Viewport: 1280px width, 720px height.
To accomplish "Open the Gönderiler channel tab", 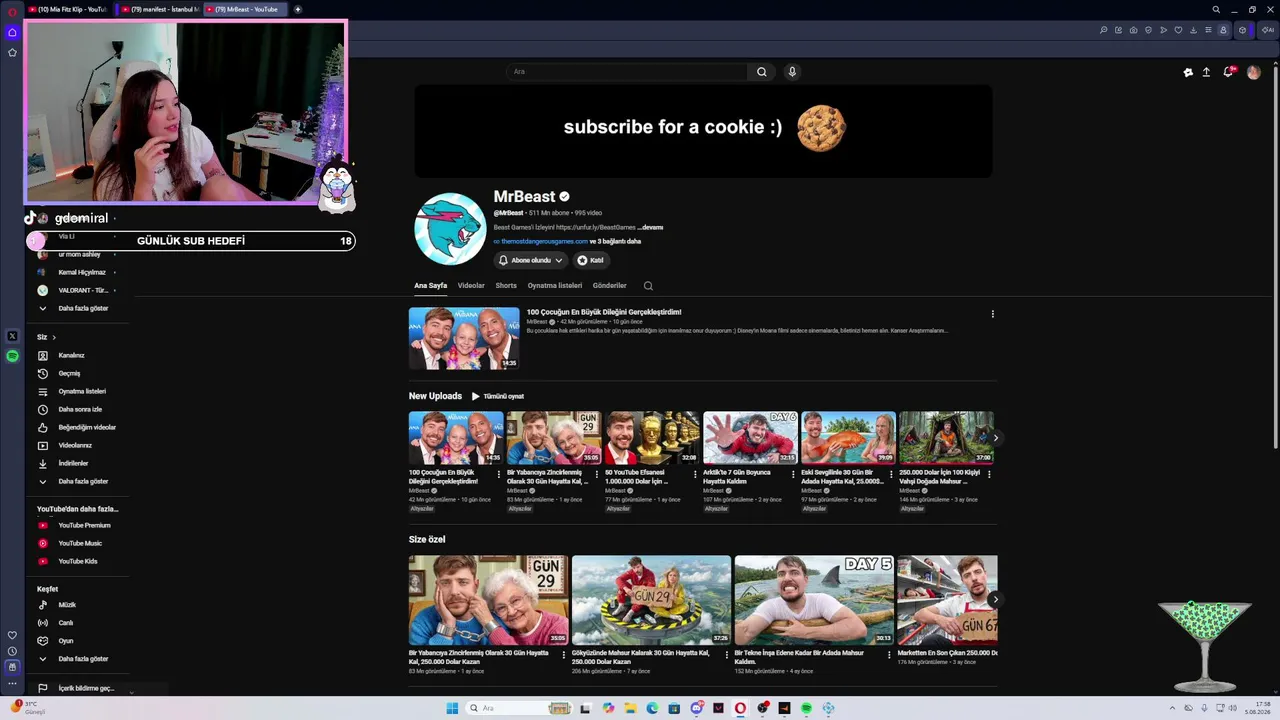I will (x=609, y=286).
